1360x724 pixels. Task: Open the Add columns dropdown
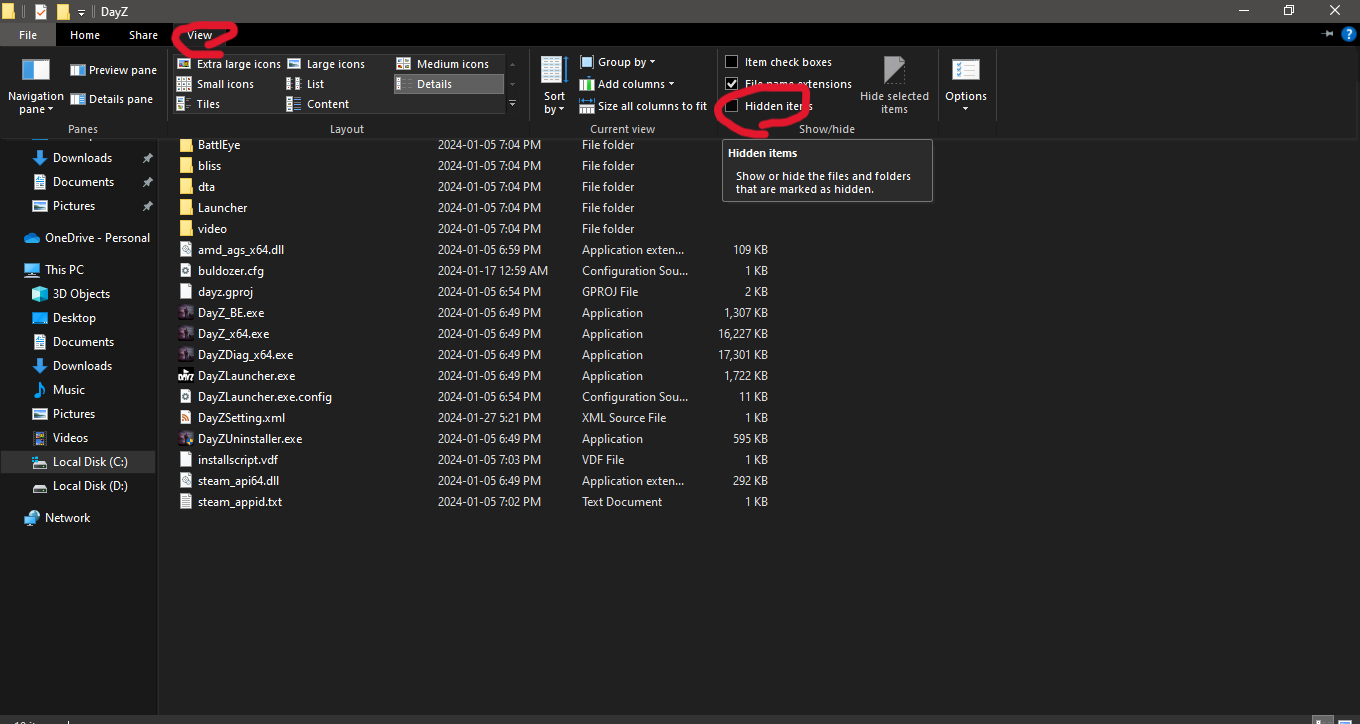(x=627, y=84)
